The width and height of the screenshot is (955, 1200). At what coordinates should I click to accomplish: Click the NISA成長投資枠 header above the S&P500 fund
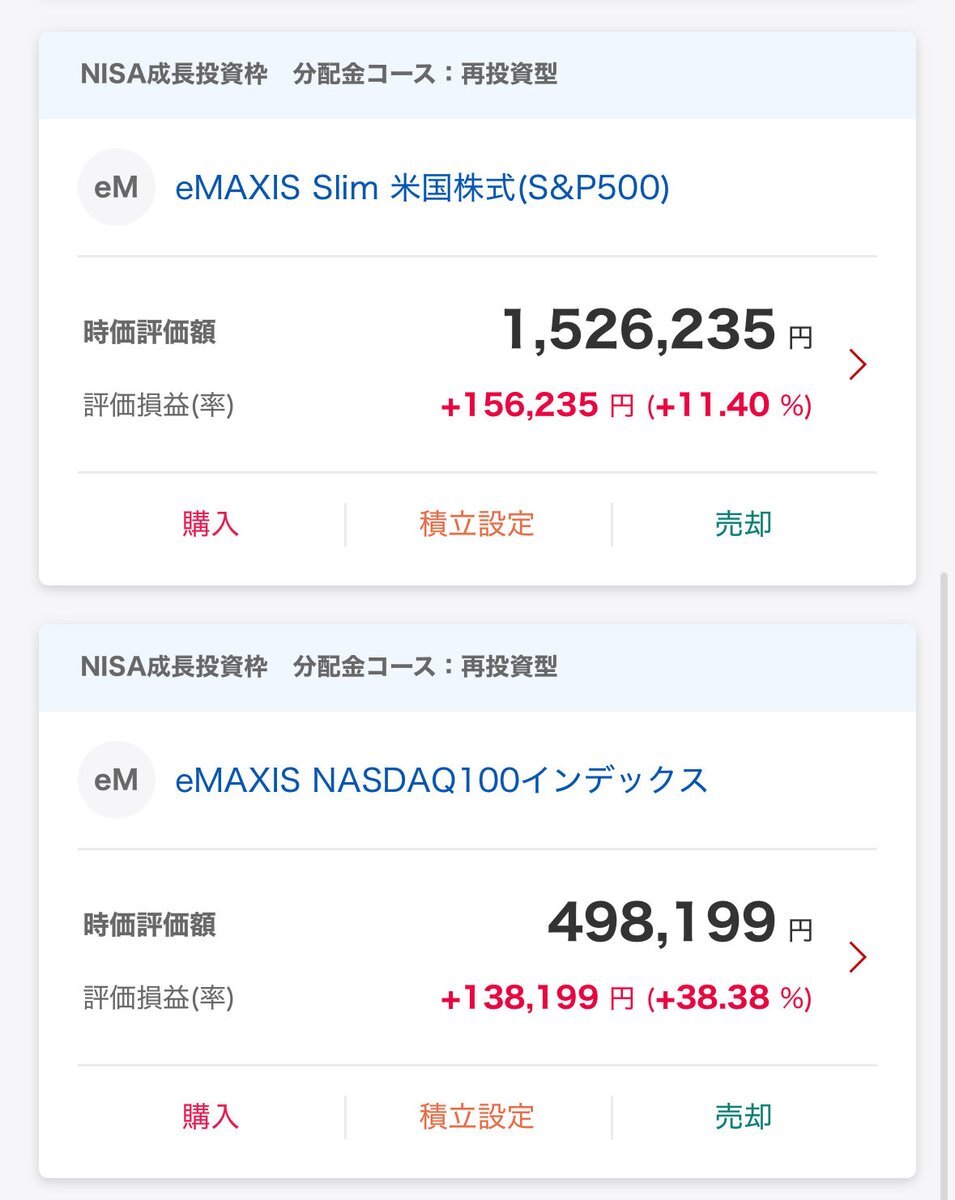[x=174, y=75]
